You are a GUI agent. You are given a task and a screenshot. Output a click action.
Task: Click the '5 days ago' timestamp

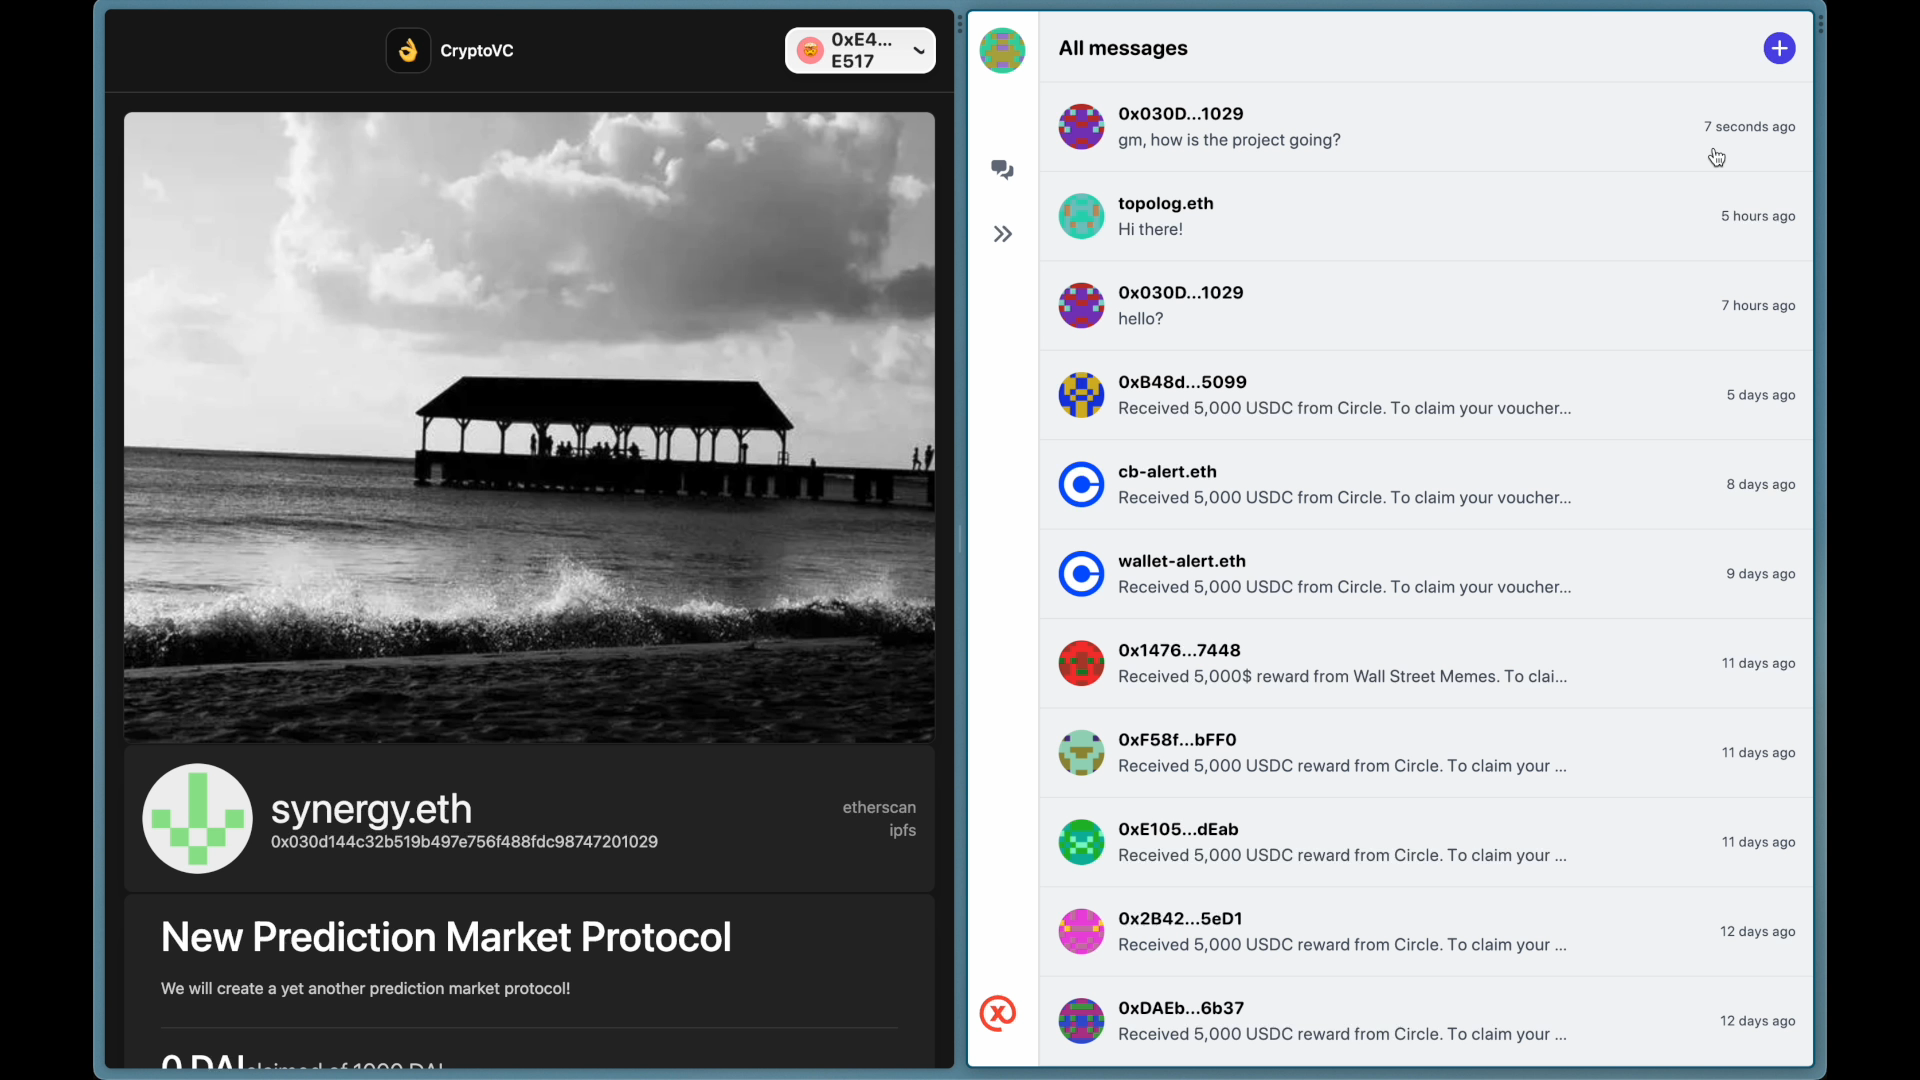(x=1760, y=395)
